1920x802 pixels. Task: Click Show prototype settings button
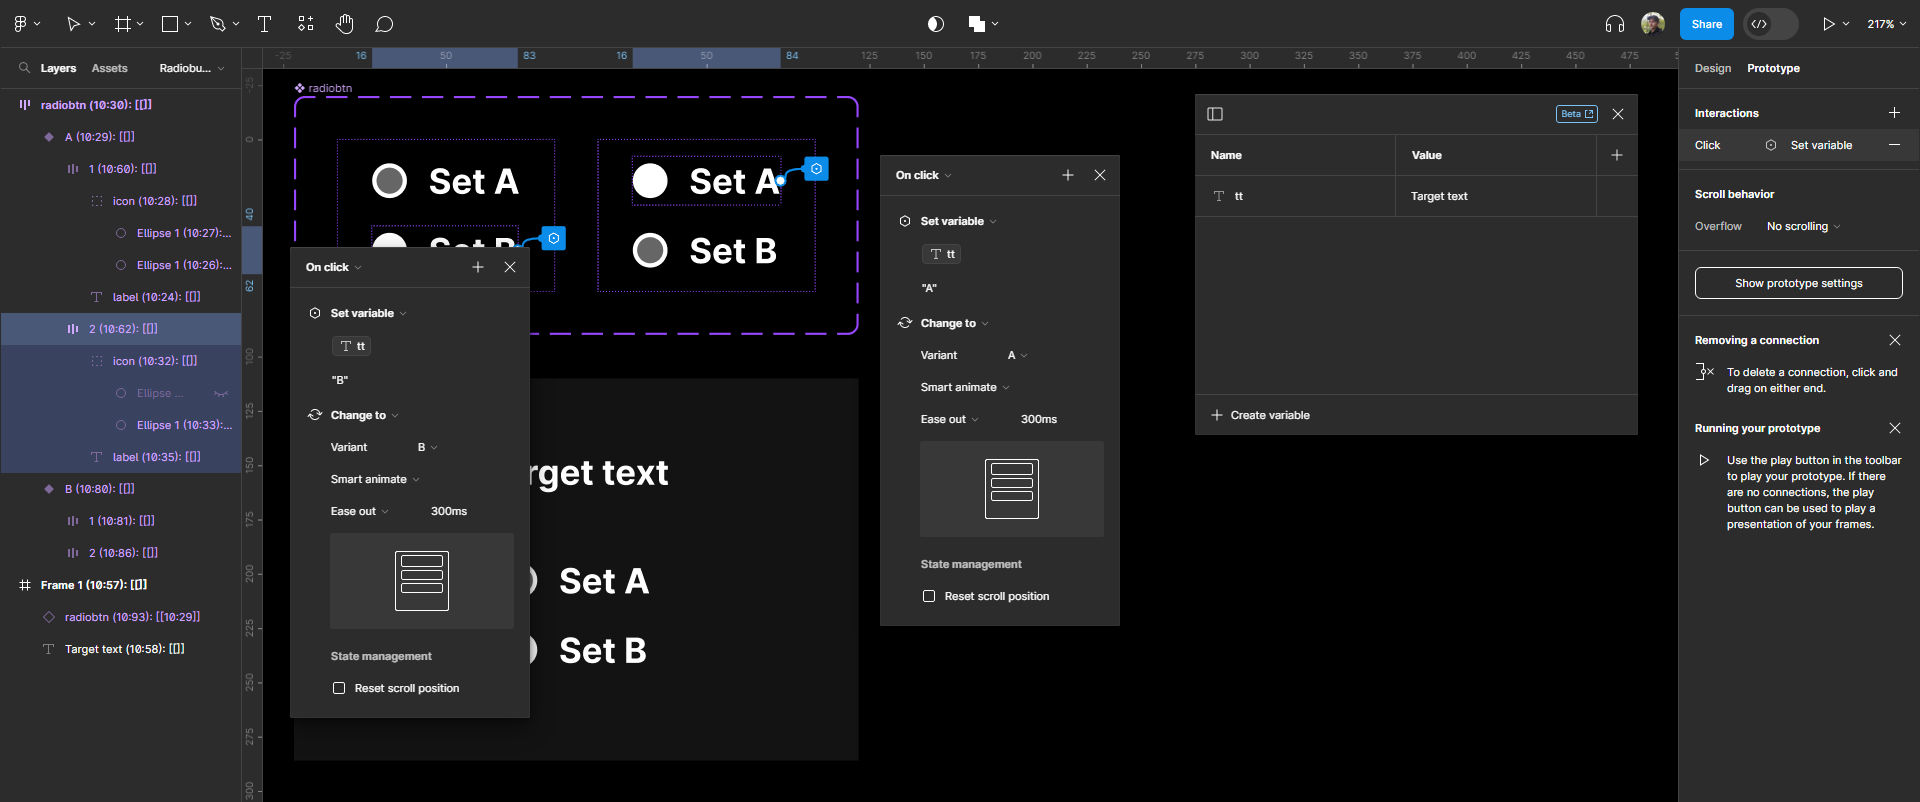click(x=1798, y=283)
